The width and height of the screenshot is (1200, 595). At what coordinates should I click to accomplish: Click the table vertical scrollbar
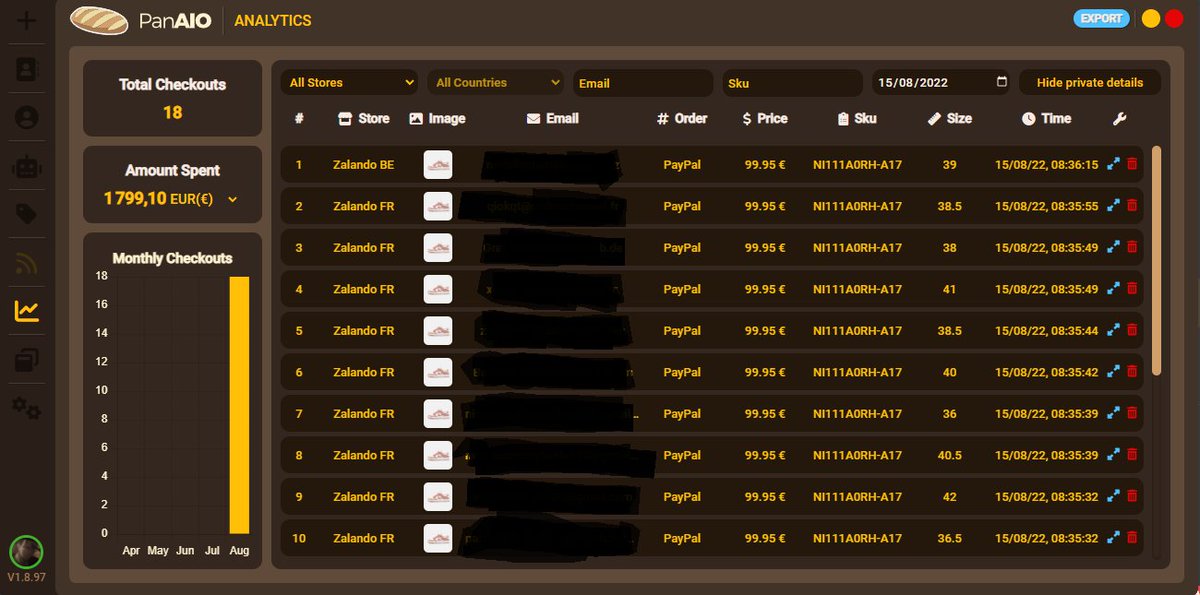[1157, 260]
